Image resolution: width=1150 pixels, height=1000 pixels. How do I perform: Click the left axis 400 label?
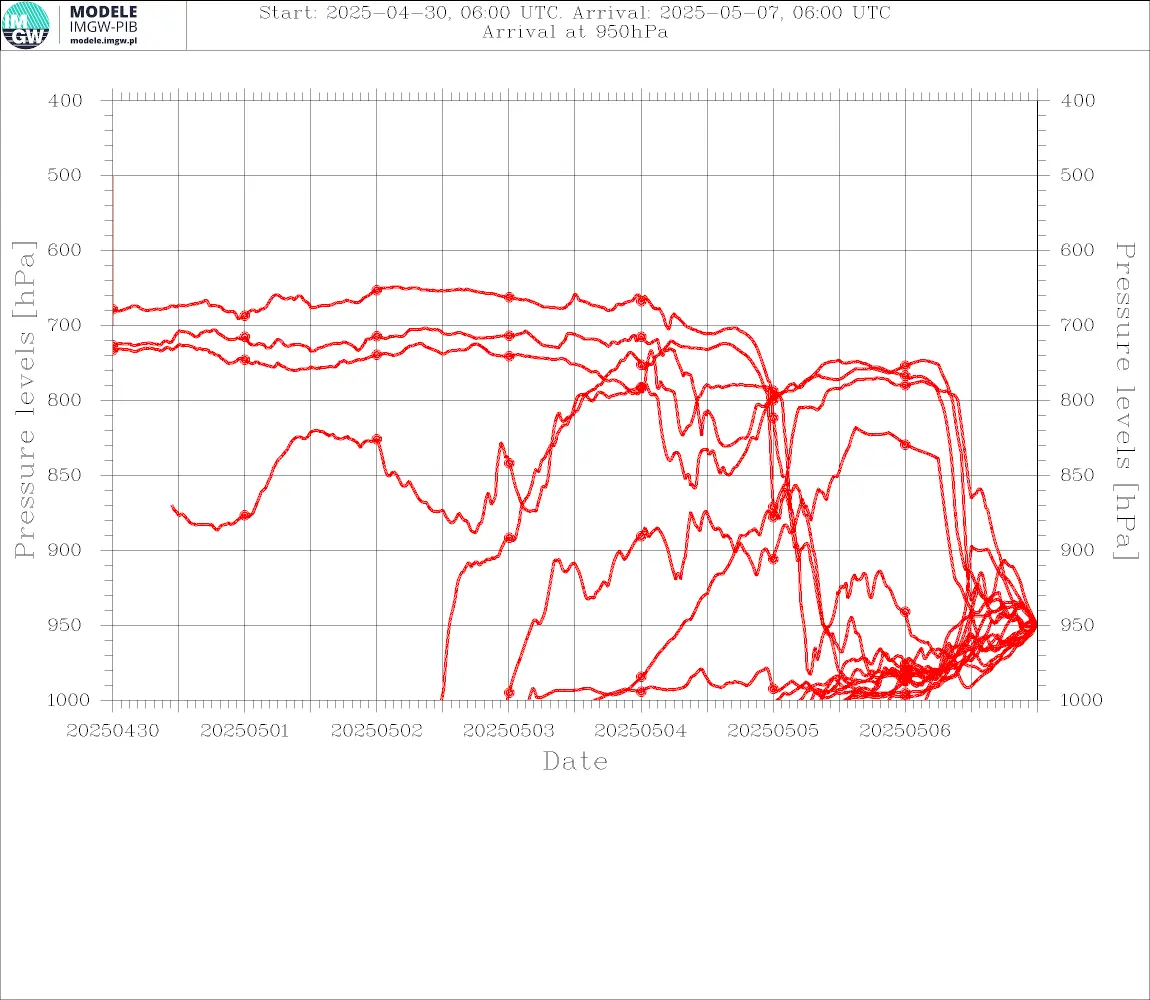[65, 101]
